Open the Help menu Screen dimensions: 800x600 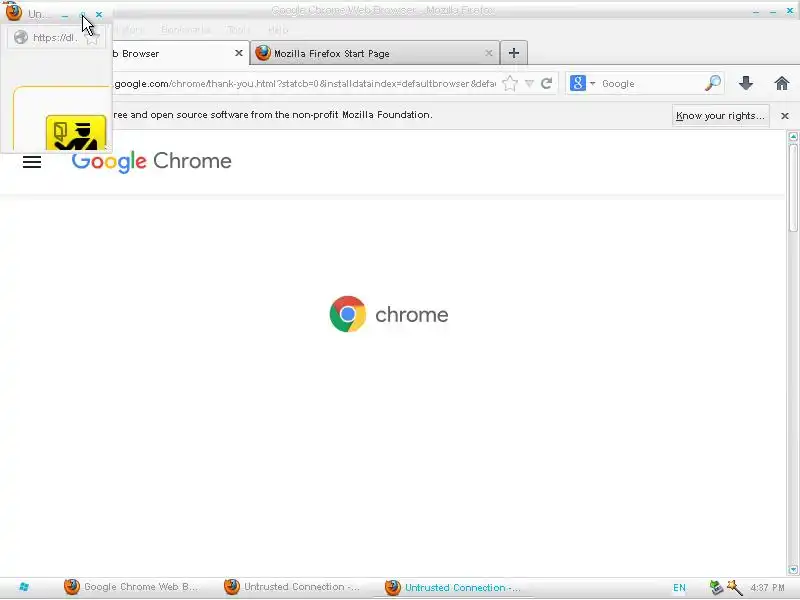tap(278, 30)
